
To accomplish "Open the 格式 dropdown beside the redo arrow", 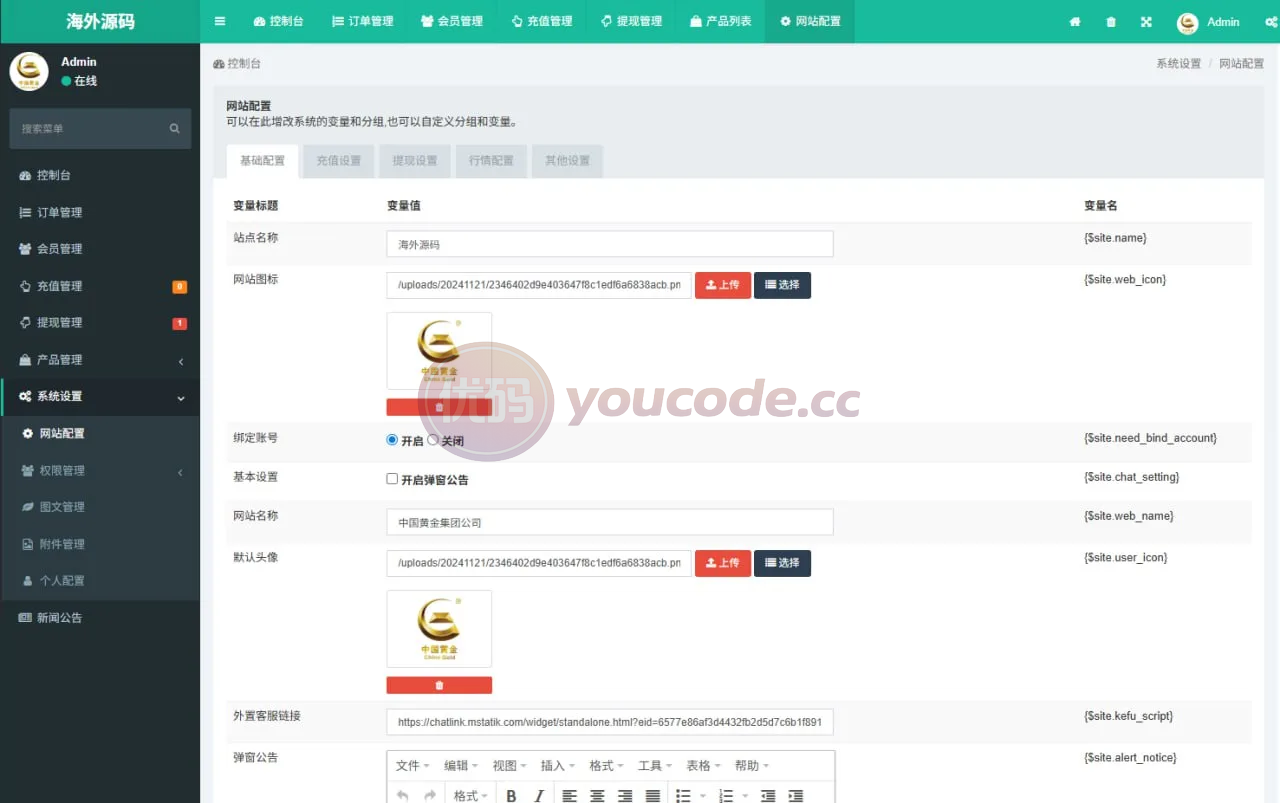I will pos(470,795).
